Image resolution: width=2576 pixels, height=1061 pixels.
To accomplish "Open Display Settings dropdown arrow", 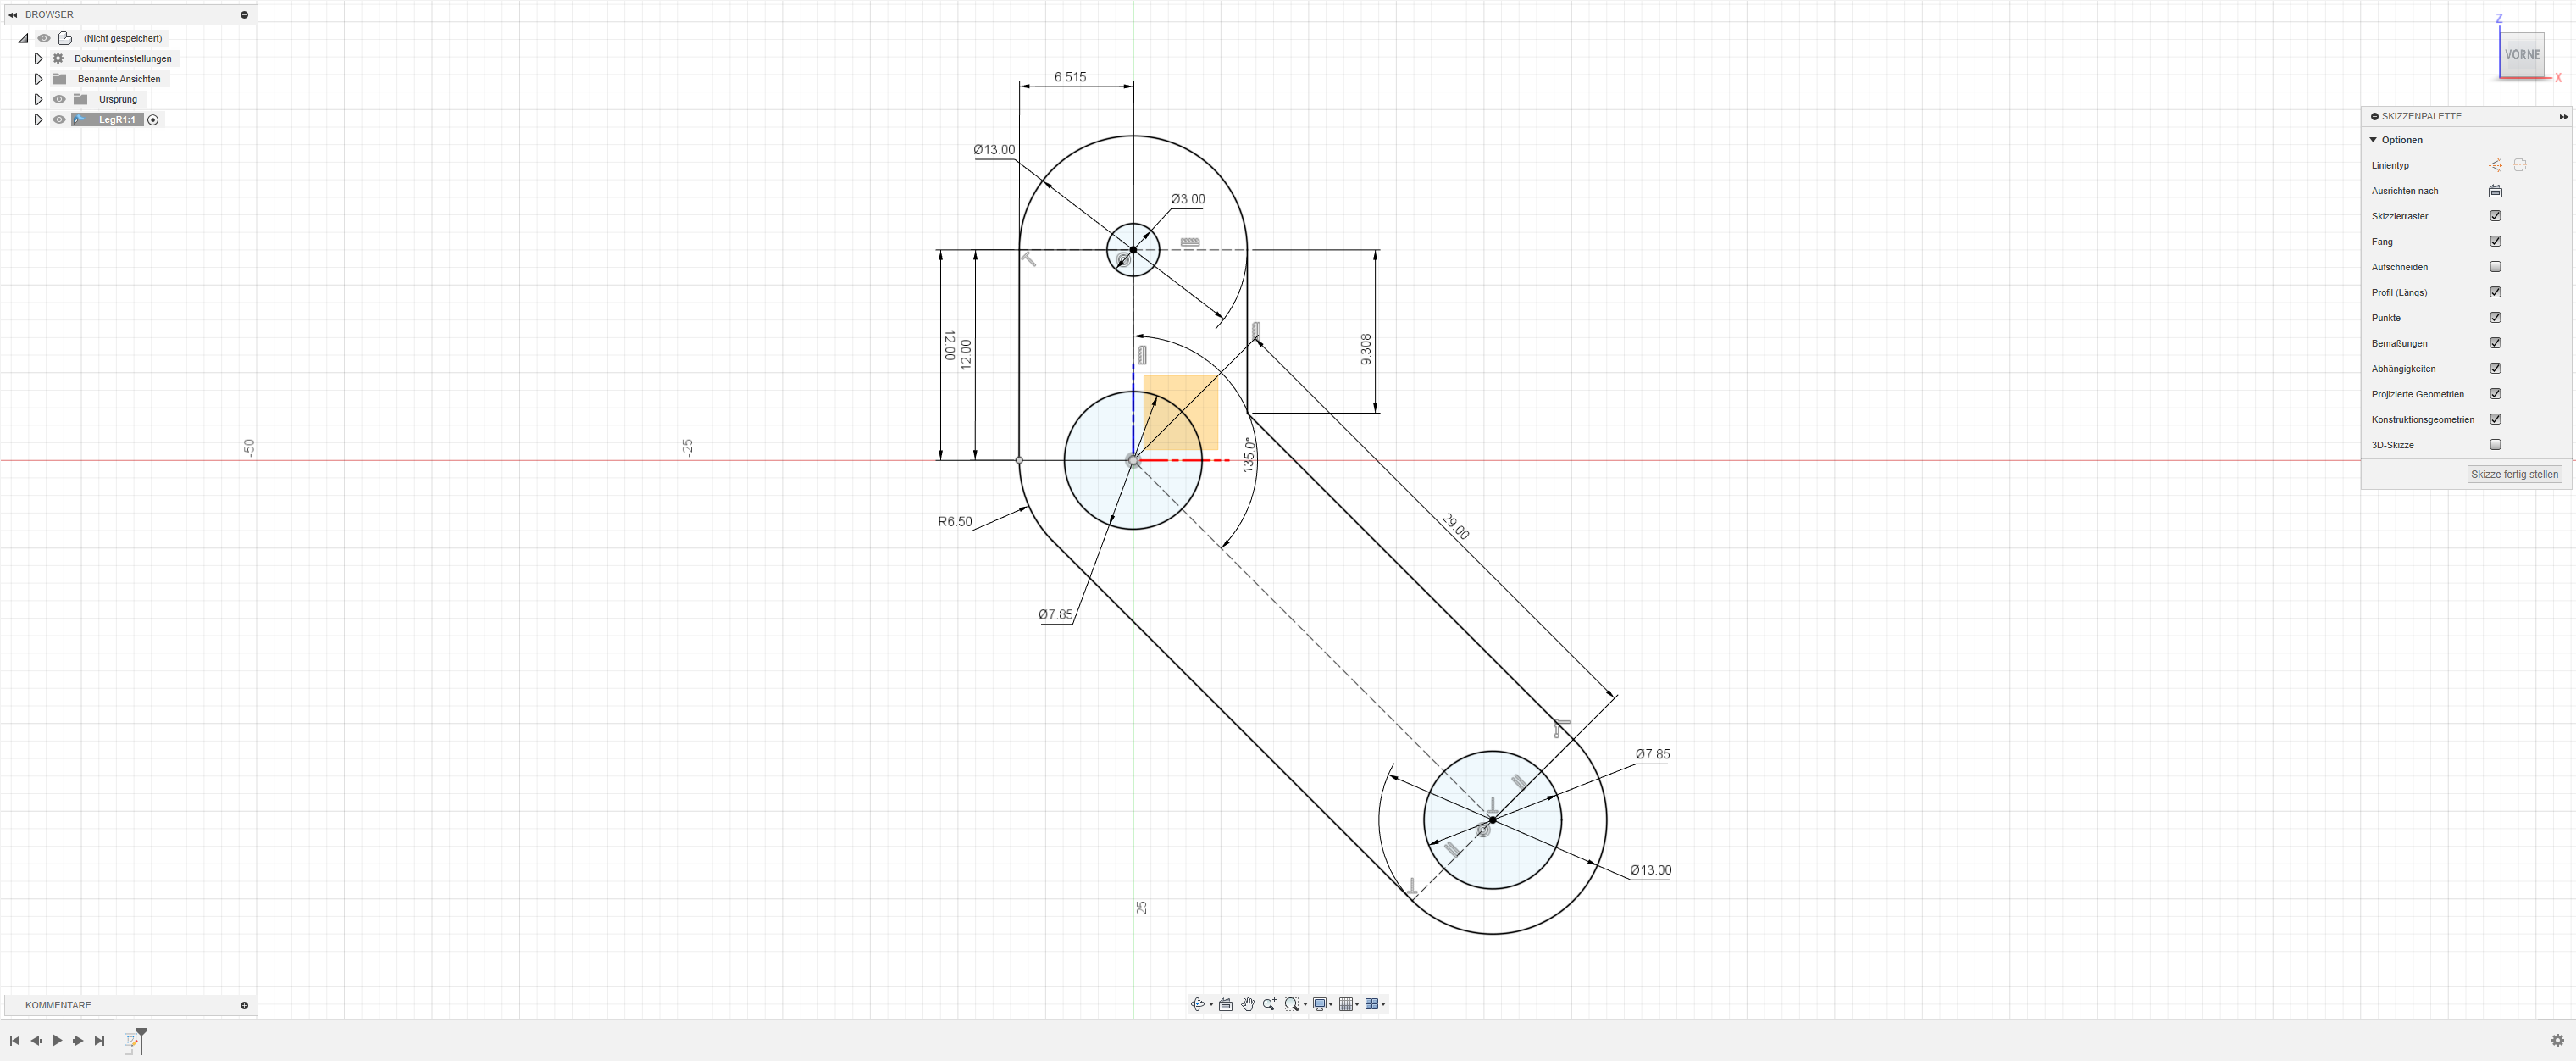I will (1331, 1005).
